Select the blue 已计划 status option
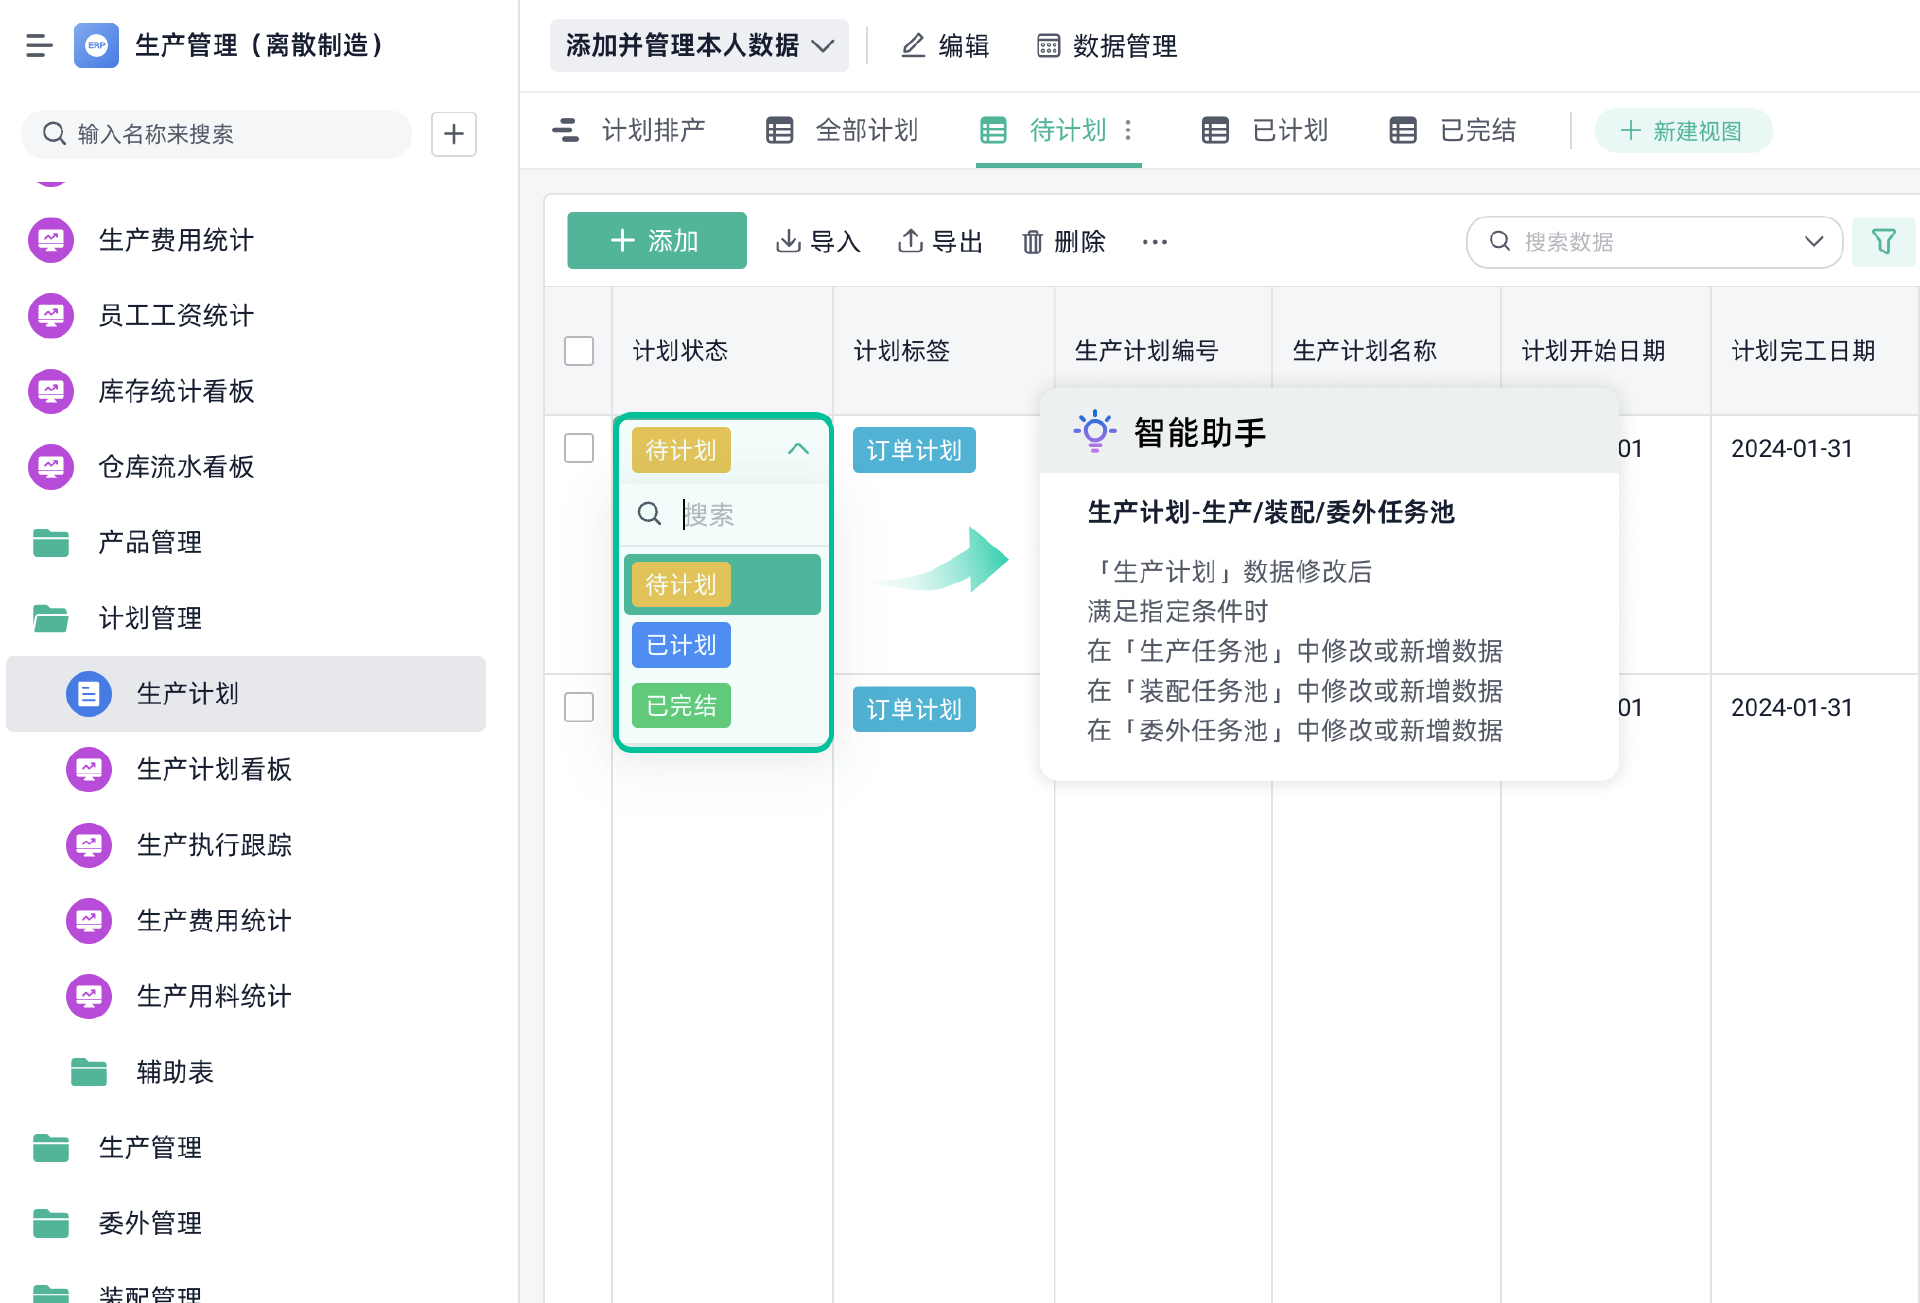Viewport: 1920px width, 1303px height. pyautogui.click(x=681, y=645)
